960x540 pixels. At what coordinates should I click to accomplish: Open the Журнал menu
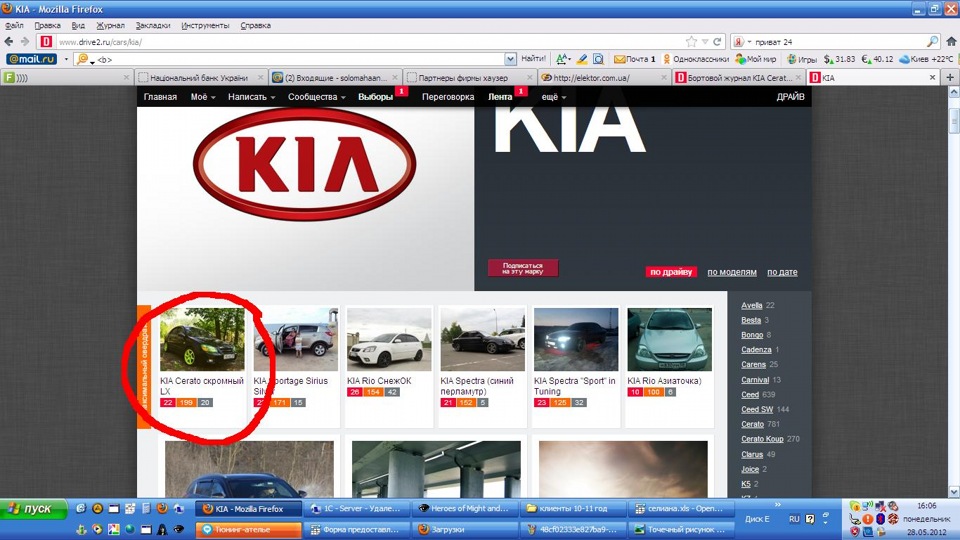pyautogui.click(x=110, y=25)
